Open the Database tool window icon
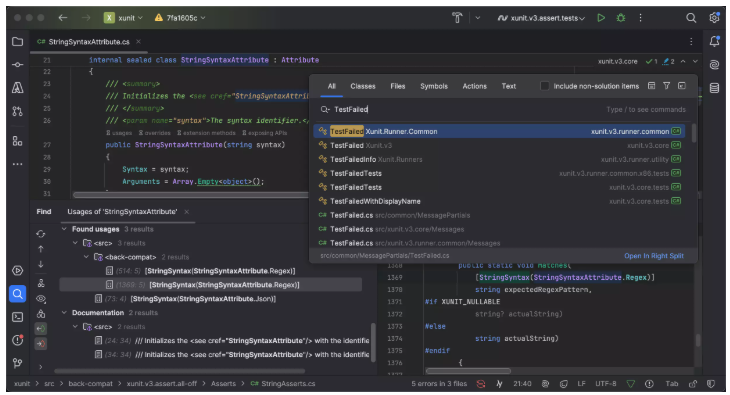The width and height of the screenshot is (730, 395). [x=714, y=88]
